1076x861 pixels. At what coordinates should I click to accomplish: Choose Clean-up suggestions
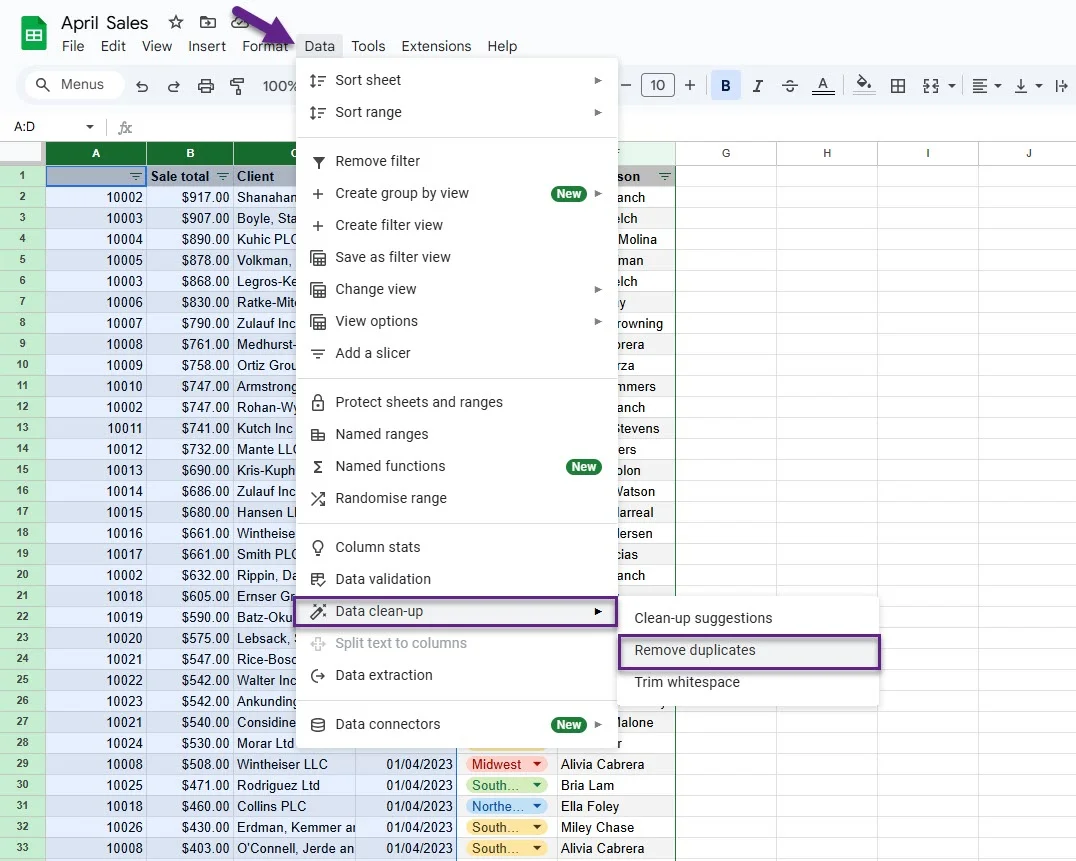(x=748, y=618)
